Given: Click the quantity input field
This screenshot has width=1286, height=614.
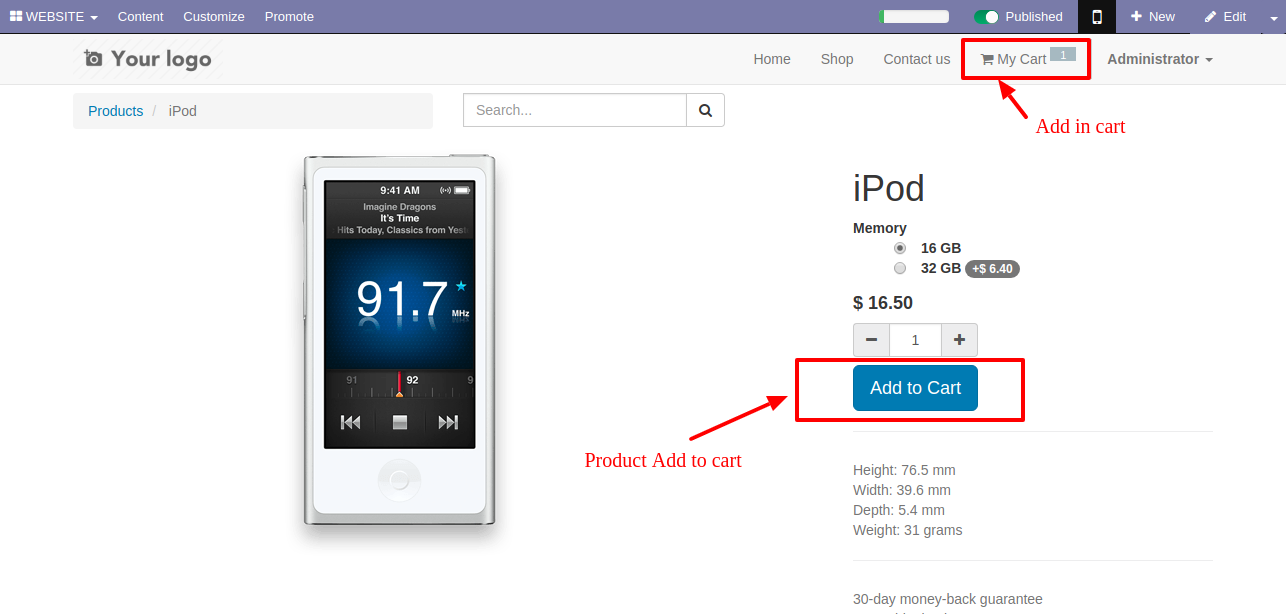Looking at the screenshot, I should click(915, 340).
